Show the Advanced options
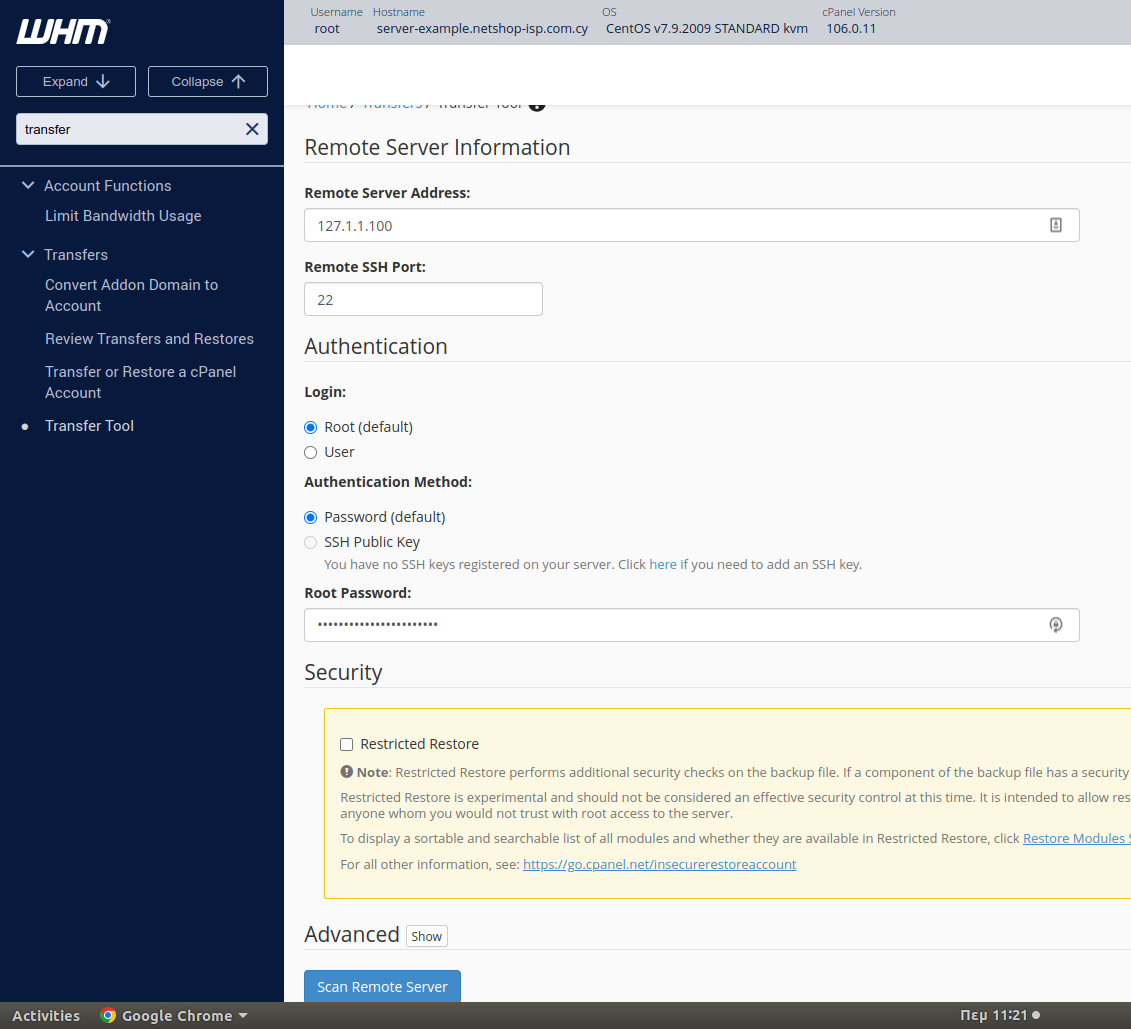The width and height of the screenshot is (1131, 1029). pyautogui.click(x=427, y=936)
